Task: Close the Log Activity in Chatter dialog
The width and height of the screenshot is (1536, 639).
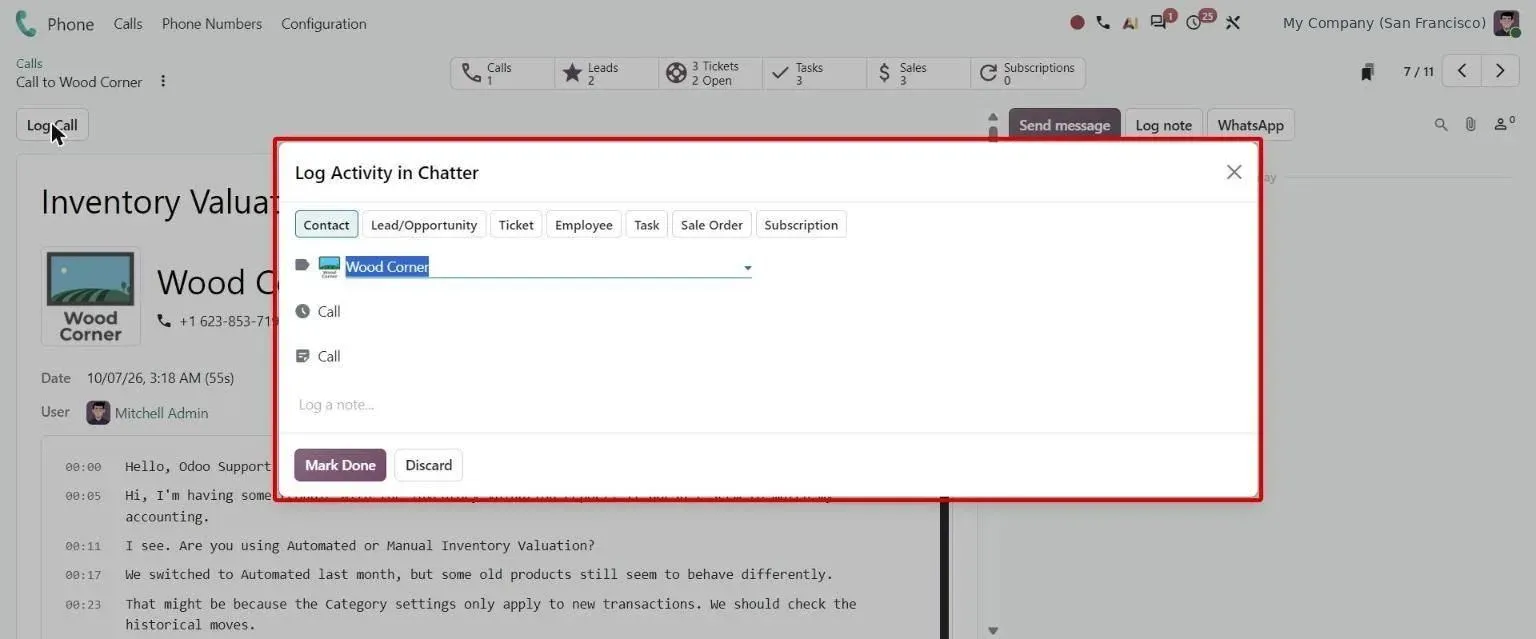Action: coord(1234,172)
